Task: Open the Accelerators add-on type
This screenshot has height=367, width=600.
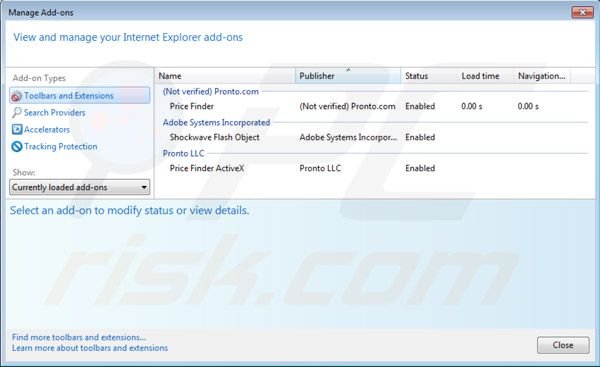Action: (x=47, y=129)
